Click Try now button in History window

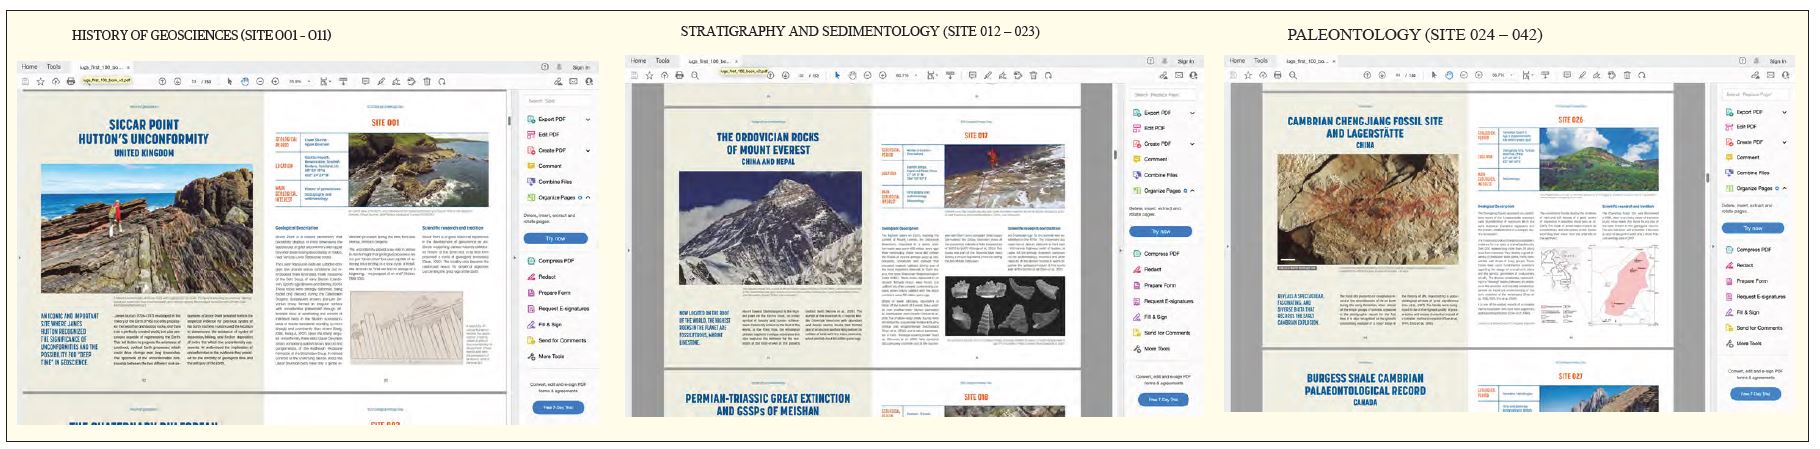pyautogui.click(x=555, y=239)
